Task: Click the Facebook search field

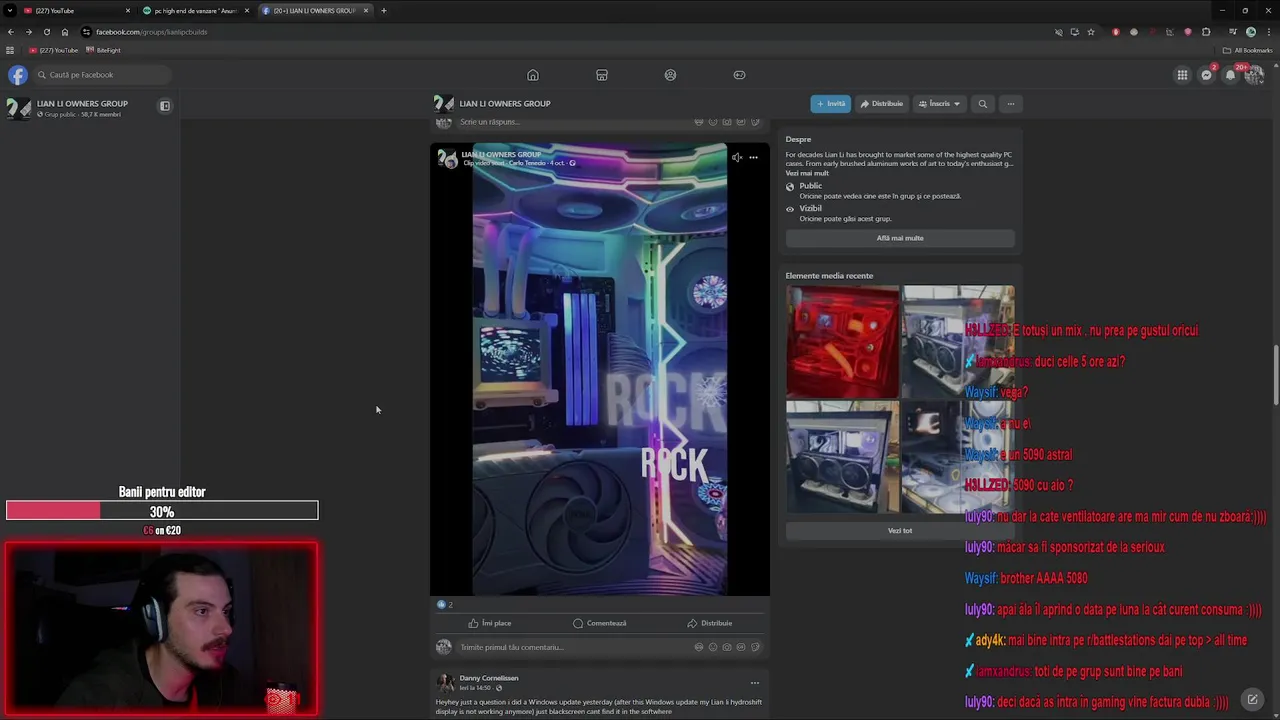Action: pos(104,75)
